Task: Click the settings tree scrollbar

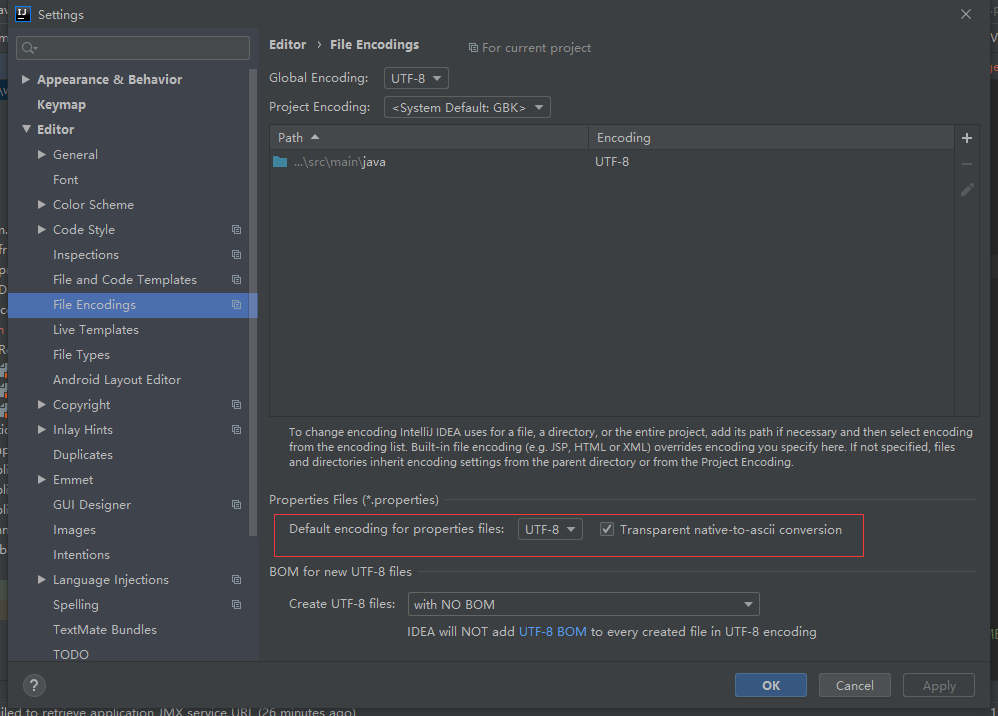Action: pyautogui.click(x=253, y=302)
